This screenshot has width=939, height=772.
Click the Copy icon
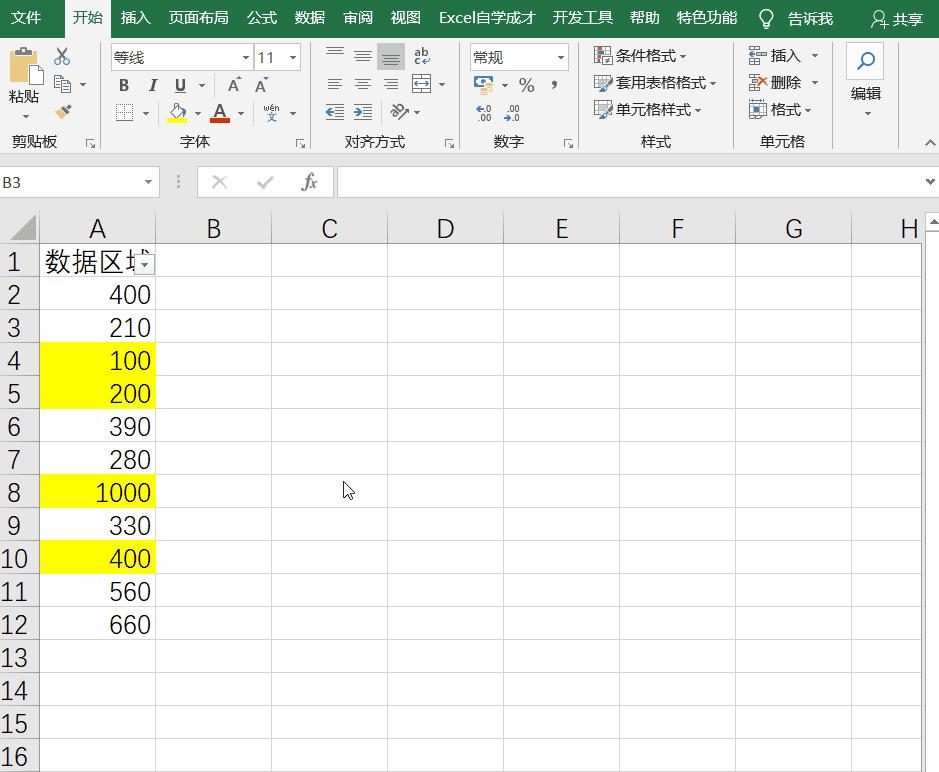pos(62,84)
